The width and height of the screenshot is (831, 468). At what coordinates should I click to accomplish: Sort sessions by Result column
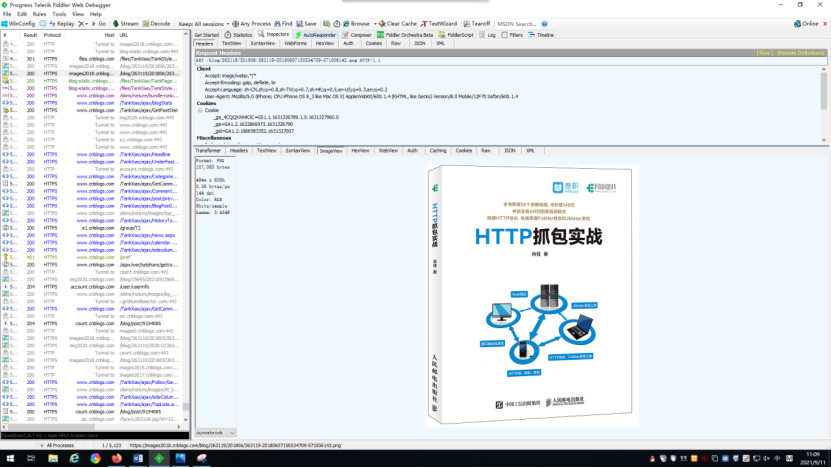[x=30, y=35]
